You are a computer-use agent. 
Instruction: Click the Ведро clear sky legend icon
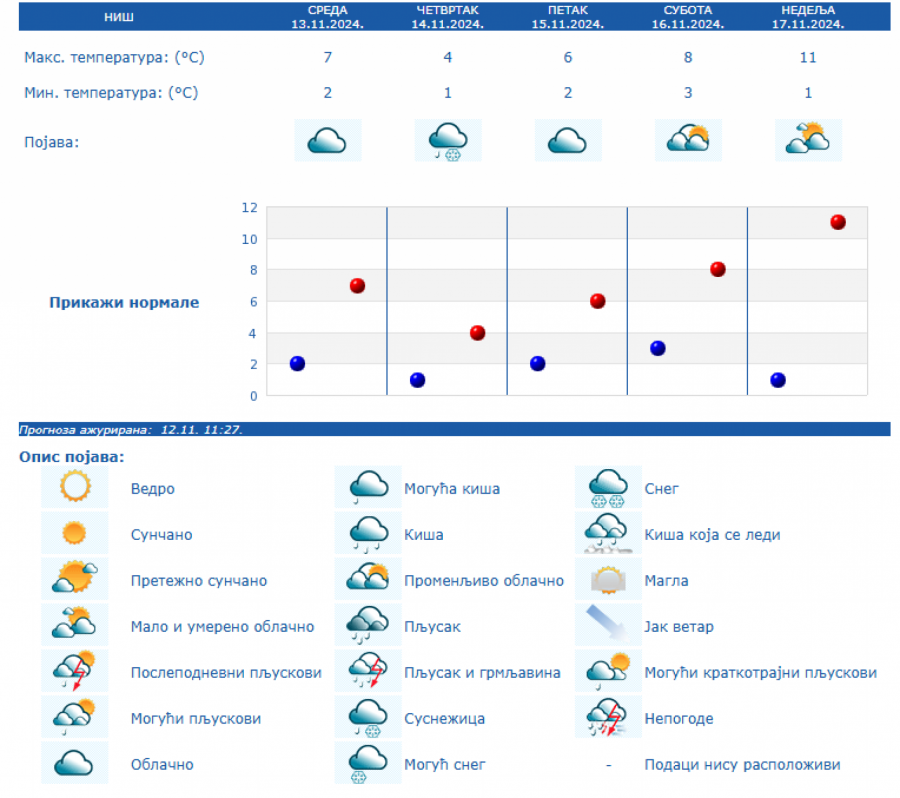[x=75, y=488]
